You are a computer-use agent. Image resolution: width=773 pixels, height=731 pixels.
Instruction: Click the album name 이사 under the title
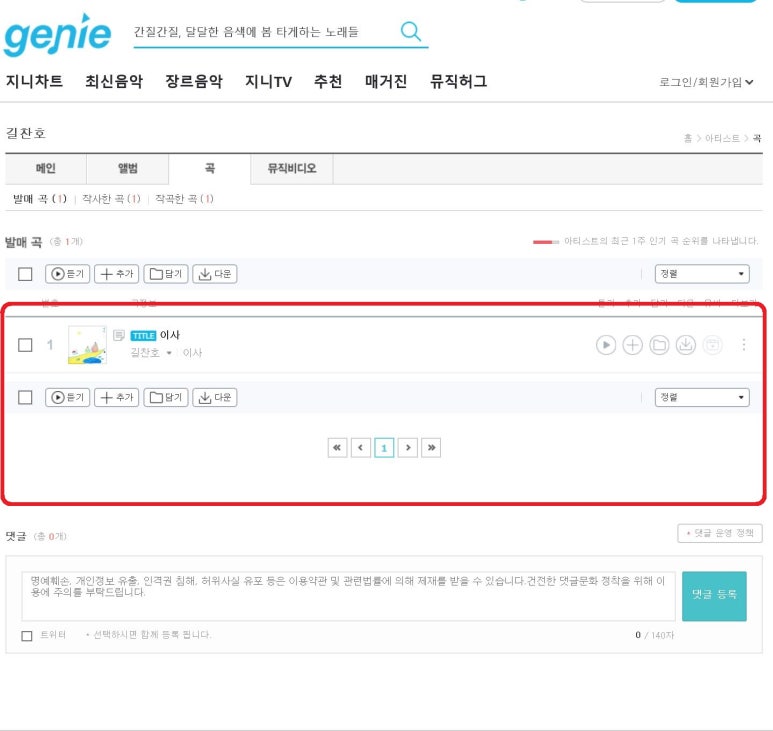[192, 352]
